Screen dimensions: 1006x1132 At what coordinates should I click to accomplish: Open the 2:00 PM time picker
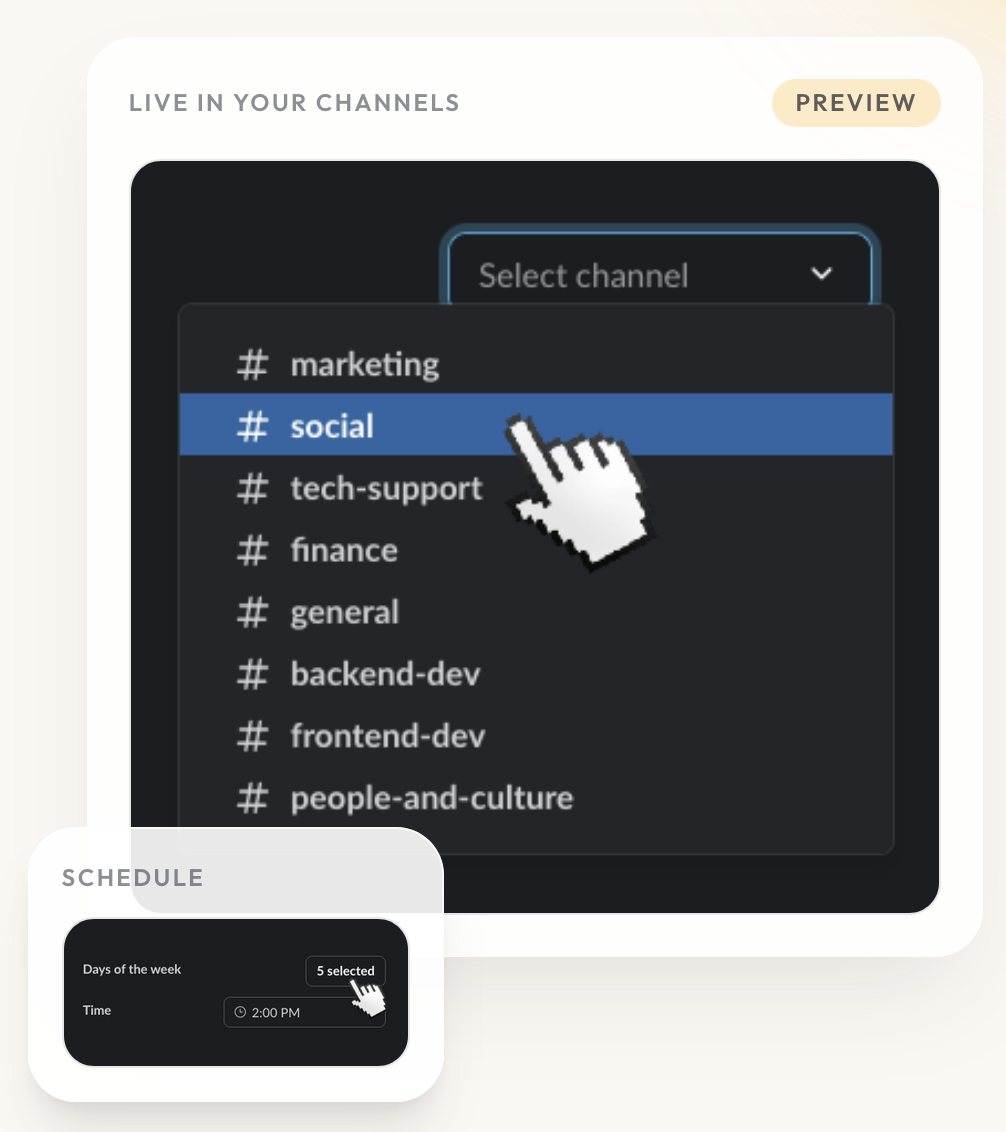tap(304, 1012)
